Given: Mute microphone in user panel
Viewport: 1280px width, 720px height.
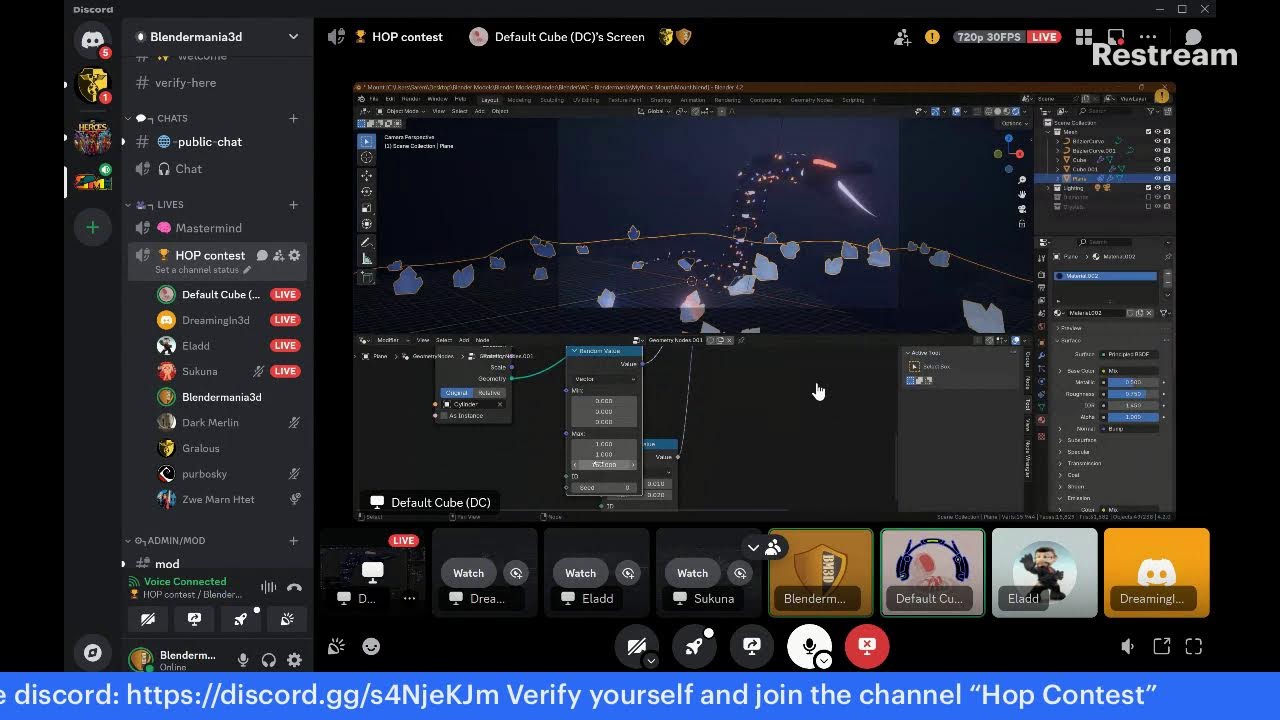Looking at the screenshot, I should pos(242,660).
